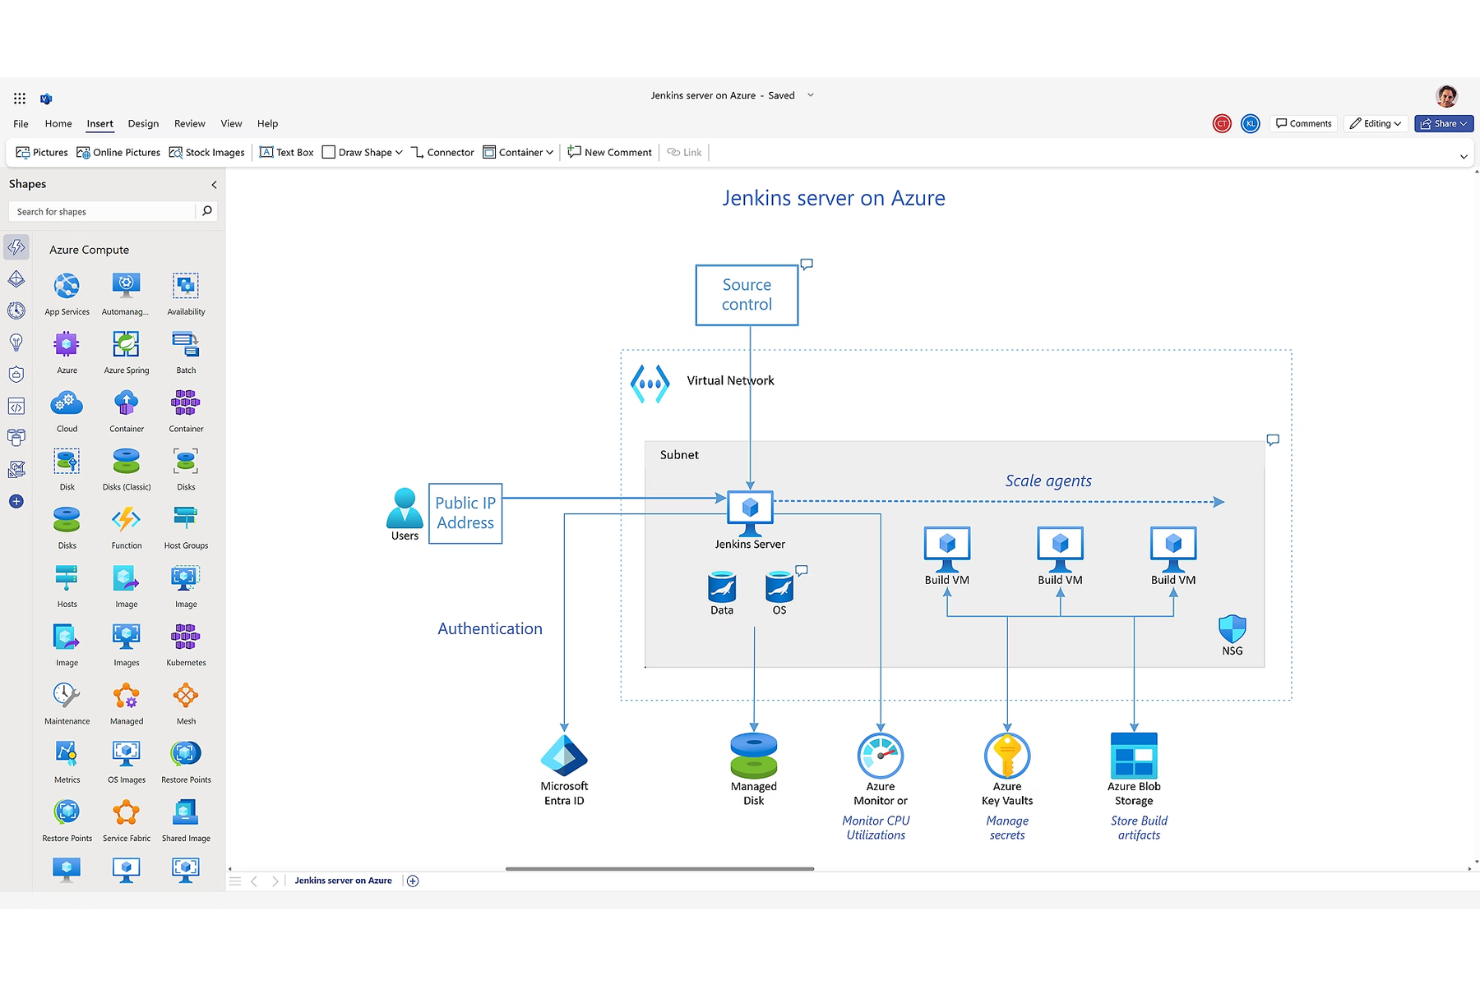Choose the Maintenance shape icon
1480x987 pixels.
[x=67, y=696]
